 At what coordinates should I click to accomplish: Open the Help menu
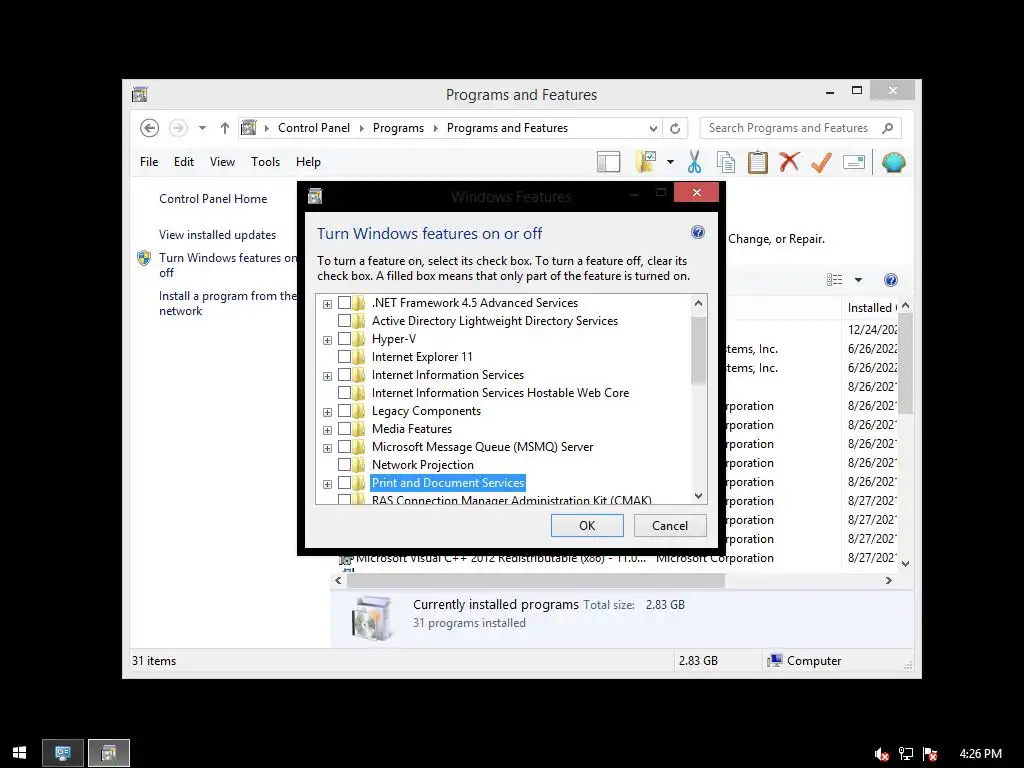308,162
